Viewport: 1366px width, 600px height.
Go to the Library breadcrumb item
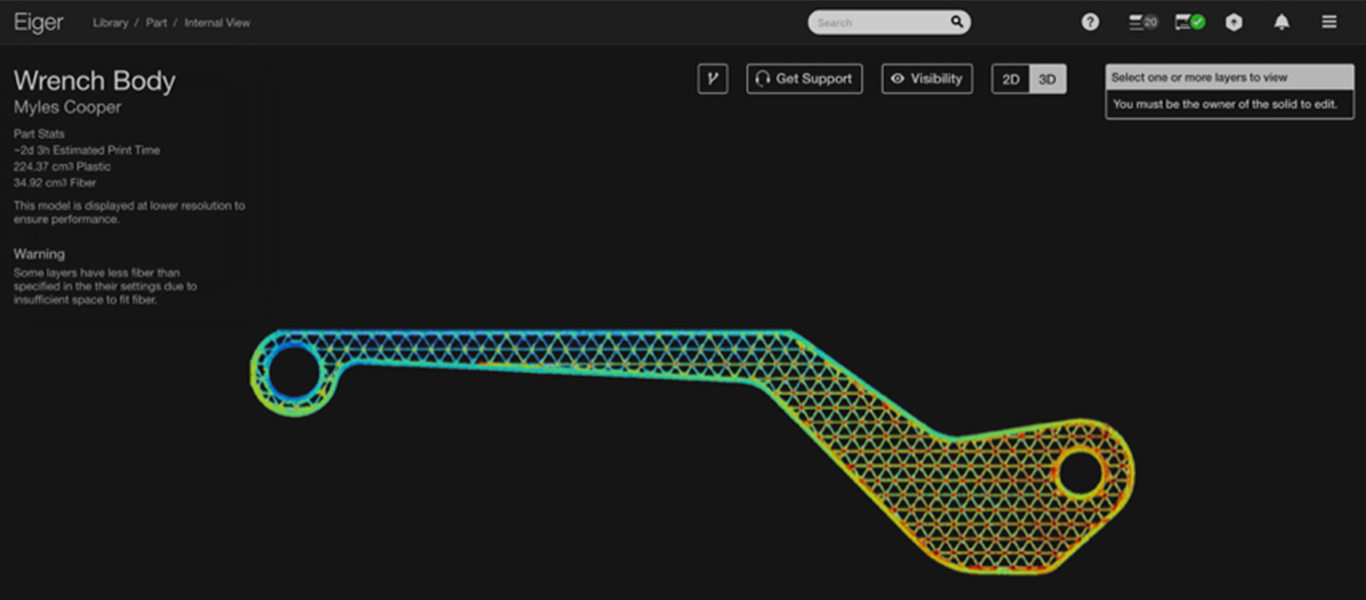110,22
